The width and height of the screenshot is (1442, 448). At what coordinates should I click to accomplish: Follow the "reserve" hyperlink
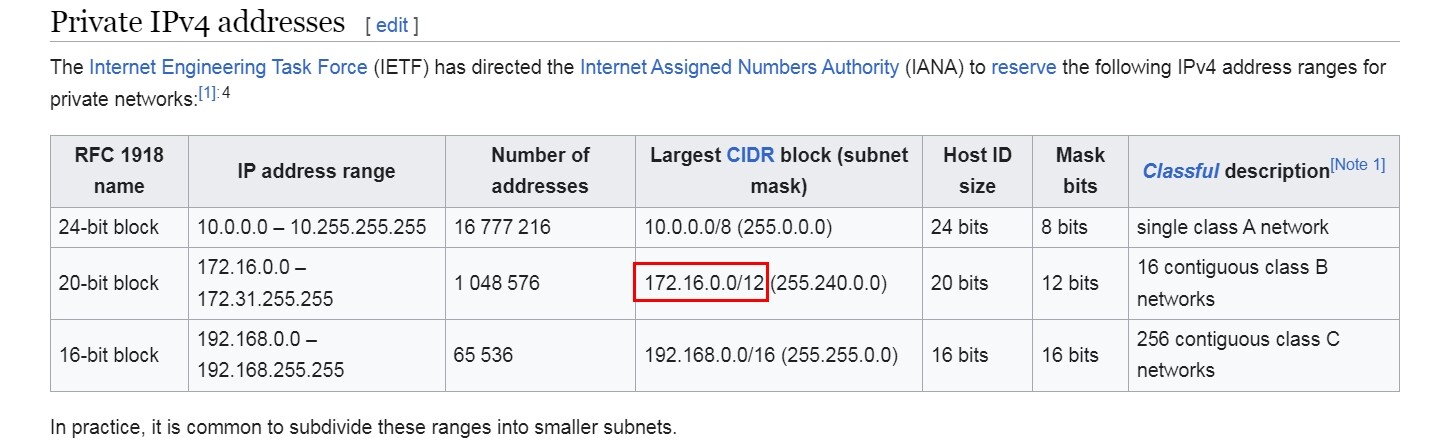point(1023,68)
